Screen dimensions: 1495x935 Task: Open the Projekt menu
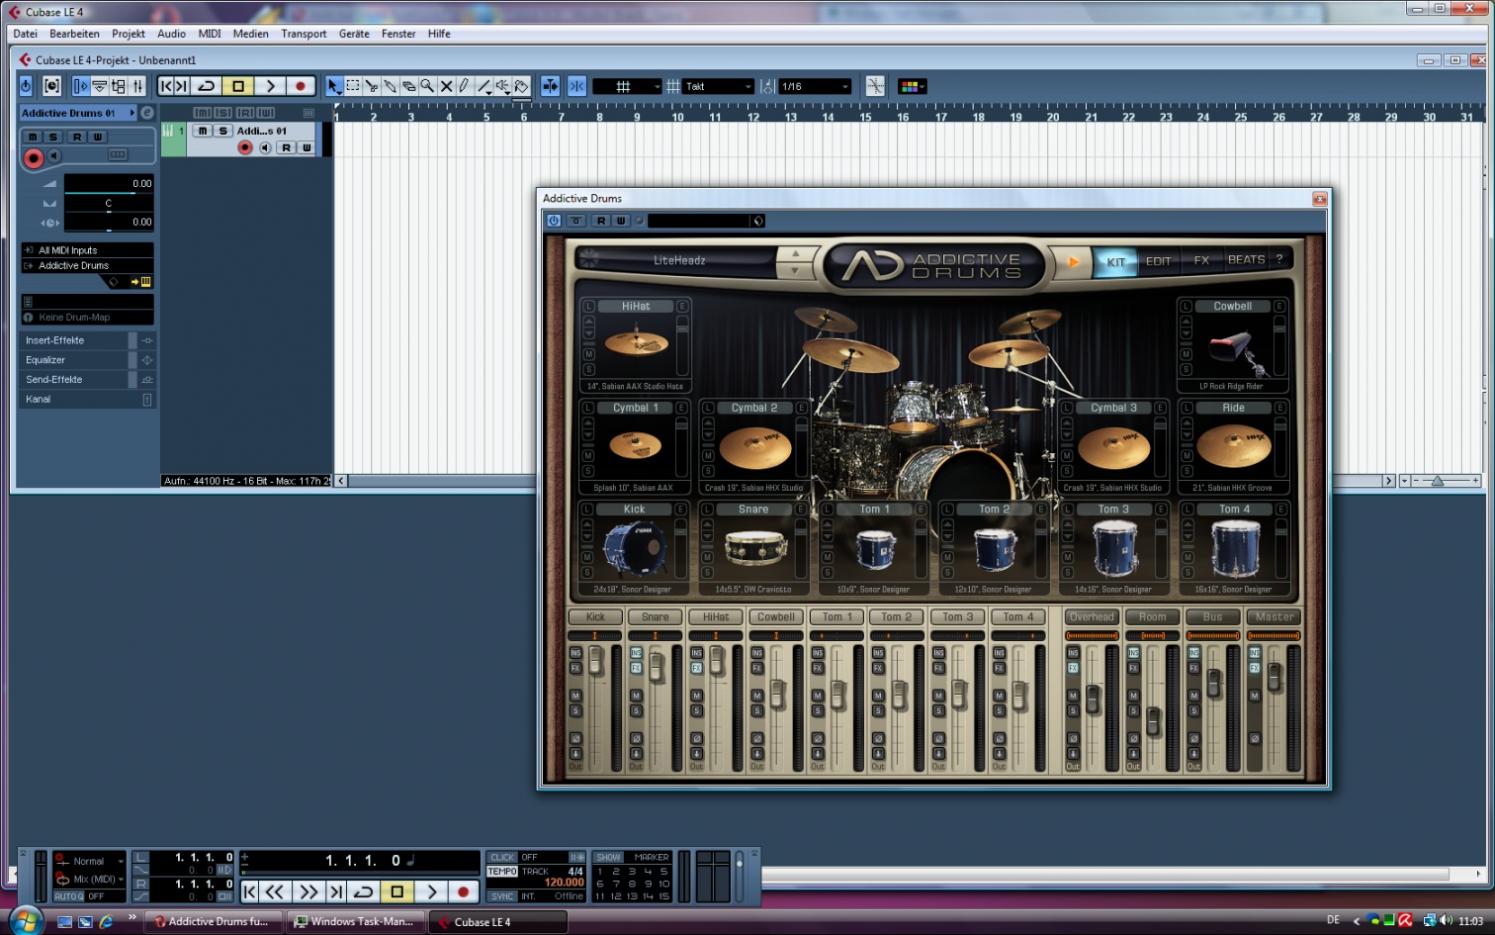pos(128,33)
